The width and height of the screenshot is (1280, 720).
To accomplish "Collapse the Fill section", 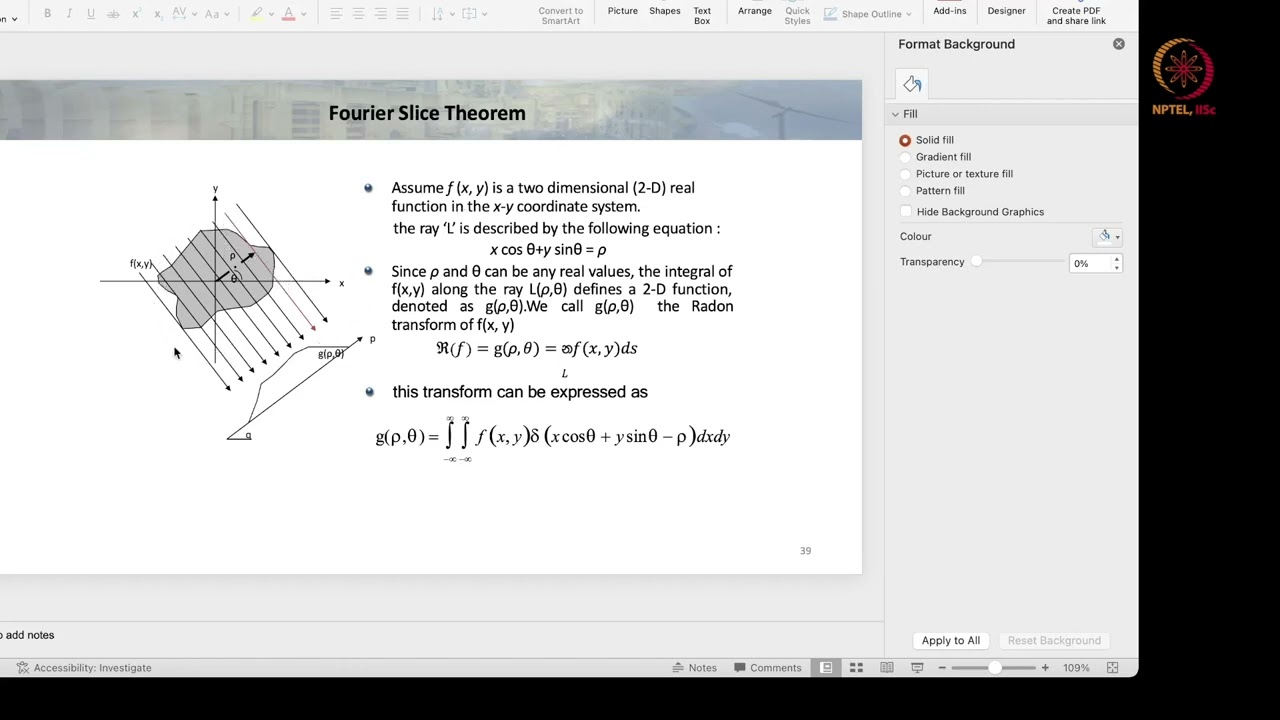I will coord(896,114).
